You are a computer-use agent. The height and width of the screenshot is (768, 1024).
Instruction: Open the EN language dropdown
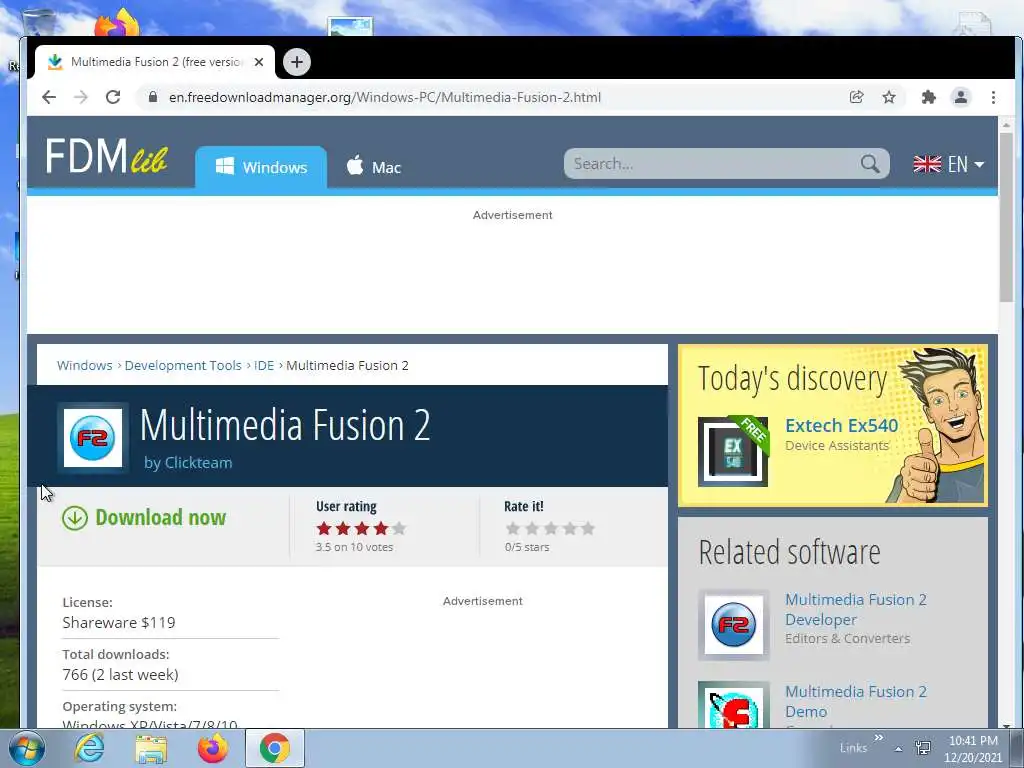click(x=948, y=164)
